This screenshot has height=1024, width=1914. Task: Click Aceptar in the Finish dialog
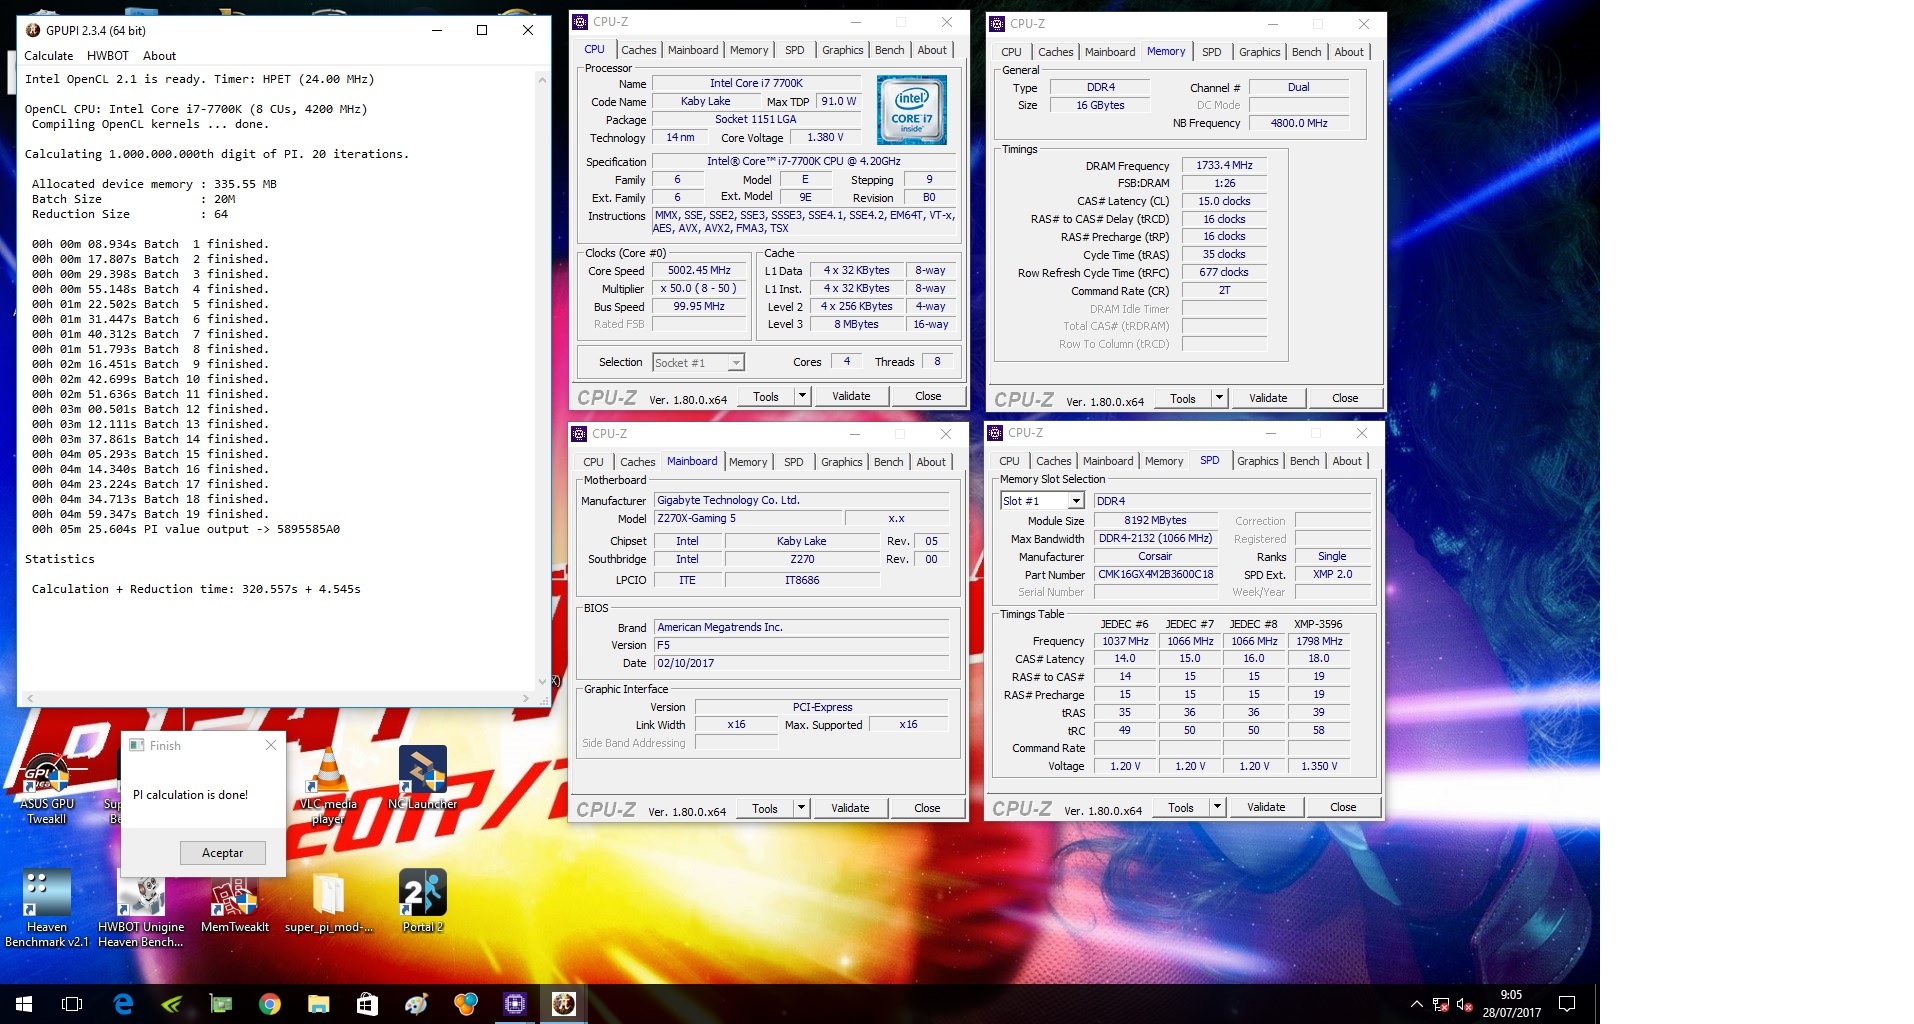click(223, 853)
